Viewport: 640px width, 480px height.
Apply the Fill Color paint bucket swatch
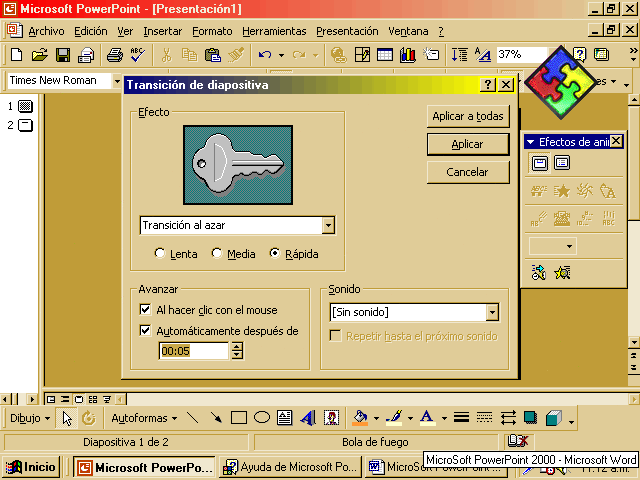pos(360,418)
